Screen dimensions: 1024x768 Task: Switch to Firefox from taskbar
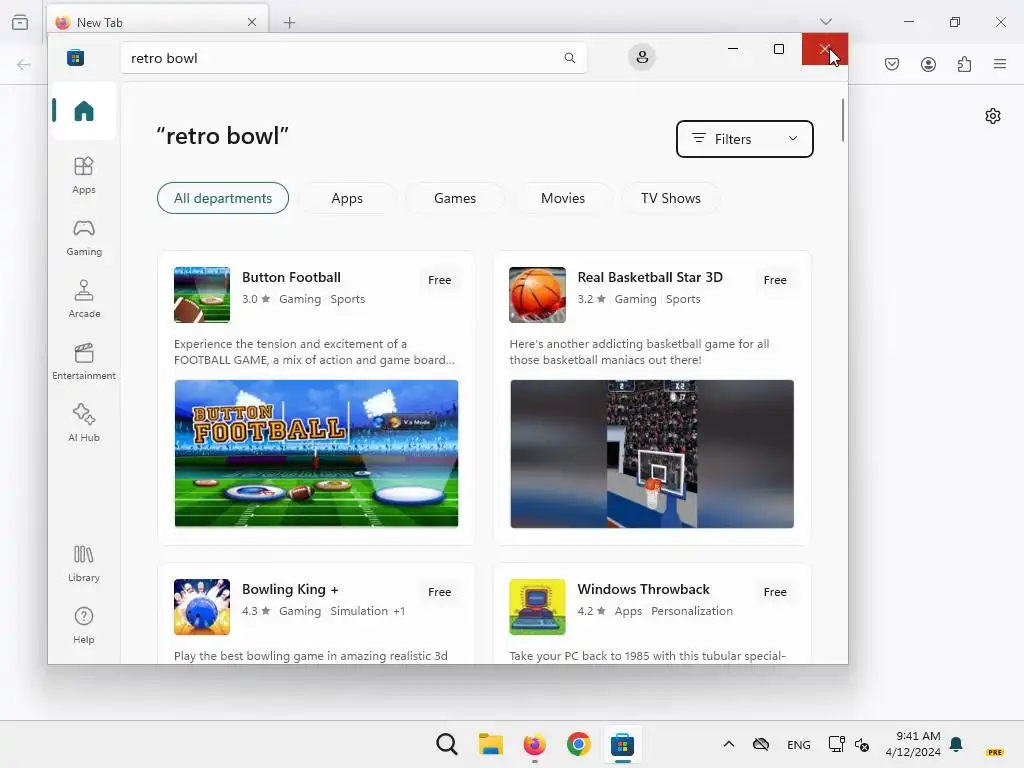click(534, 744)
